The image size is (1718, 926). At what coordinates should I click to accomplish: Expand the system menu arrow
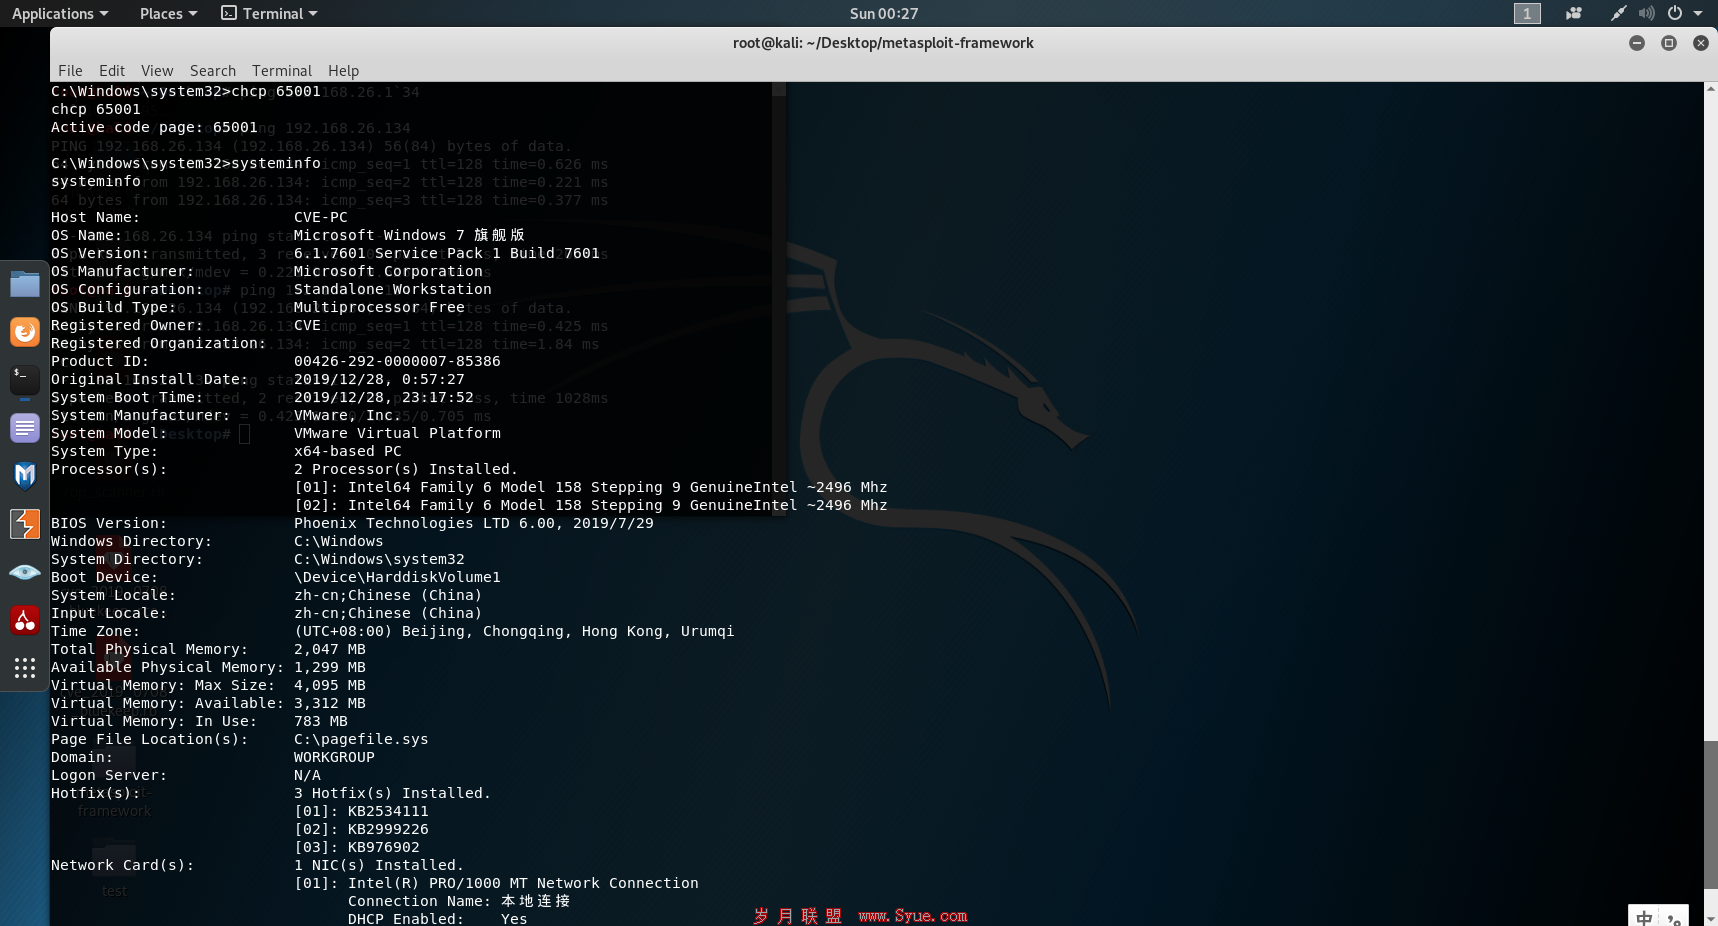[1698, 14]
